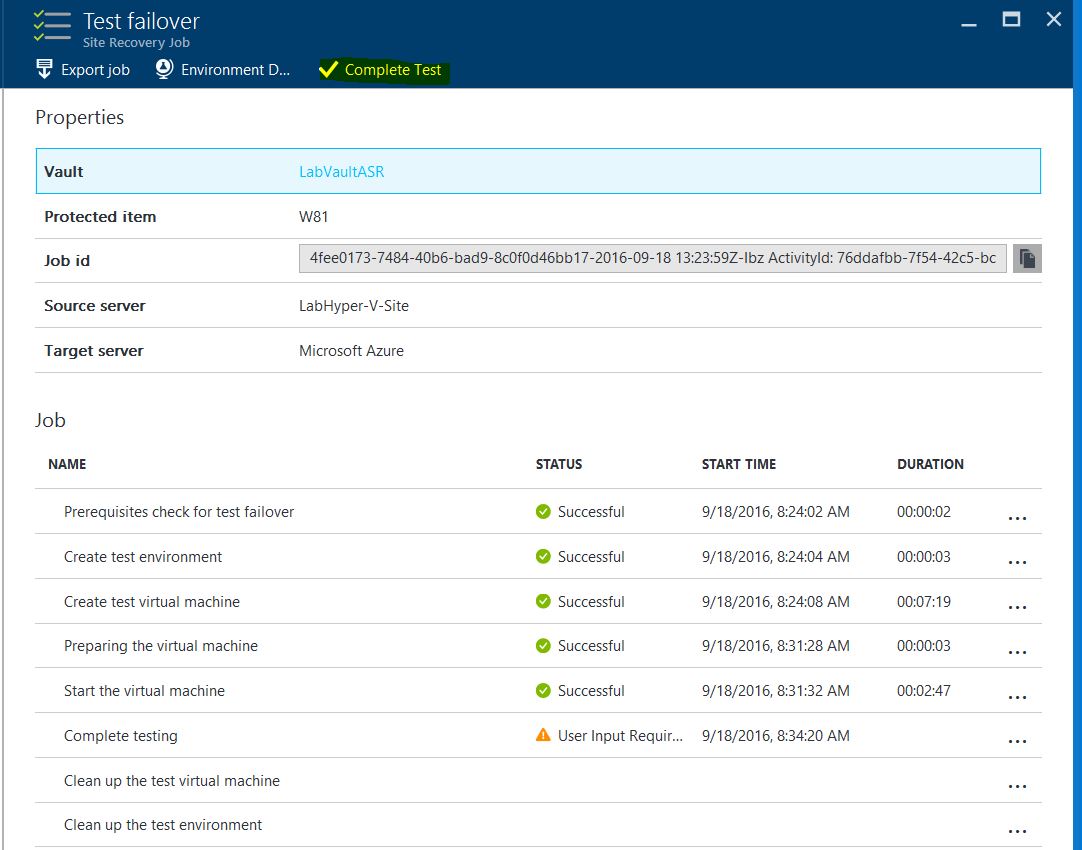Open ellipsis menu for Start the virtual machine

(x=1017, y=697)
